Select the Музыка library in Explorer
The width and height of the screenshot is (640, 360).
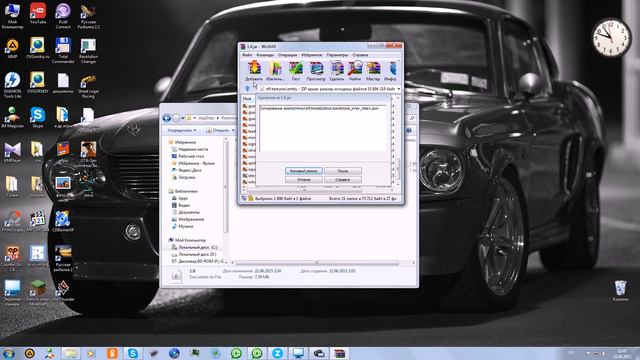point(182,226)
